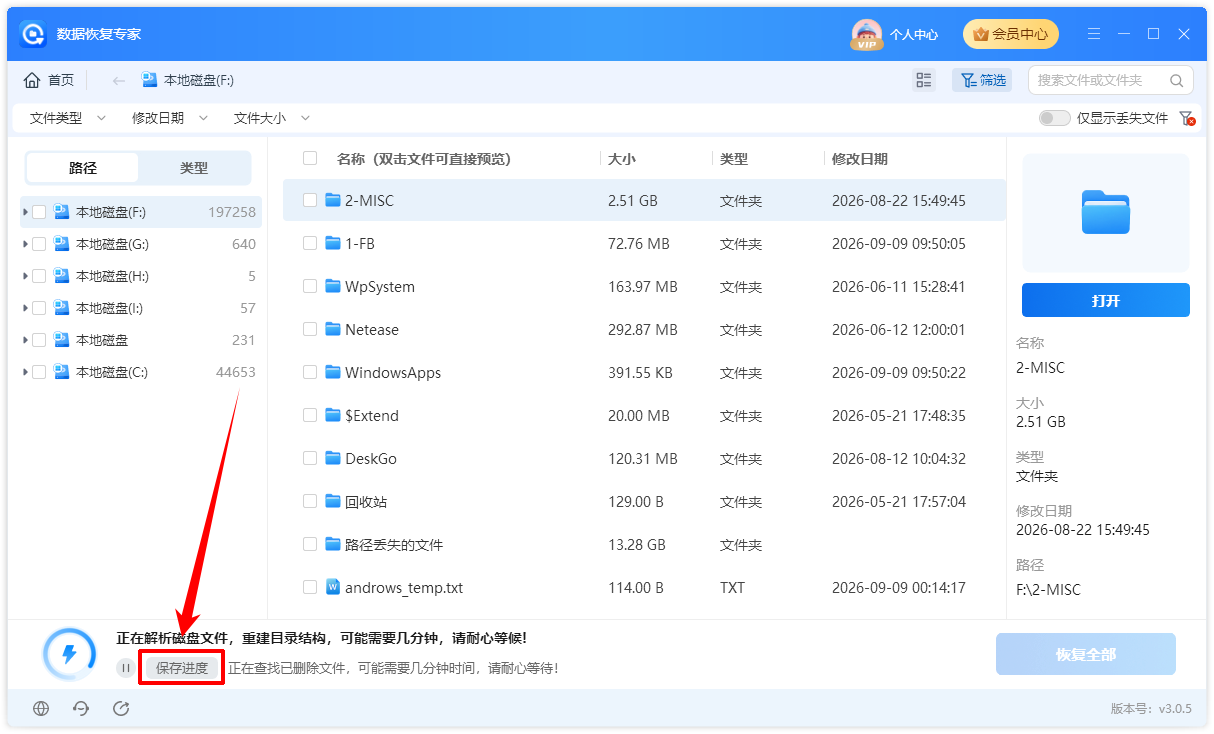The width and height of the screenshot is (1214, 734).
Task: Expand the 本地磁盘(F:) tree node
Action: click(25, 212)
